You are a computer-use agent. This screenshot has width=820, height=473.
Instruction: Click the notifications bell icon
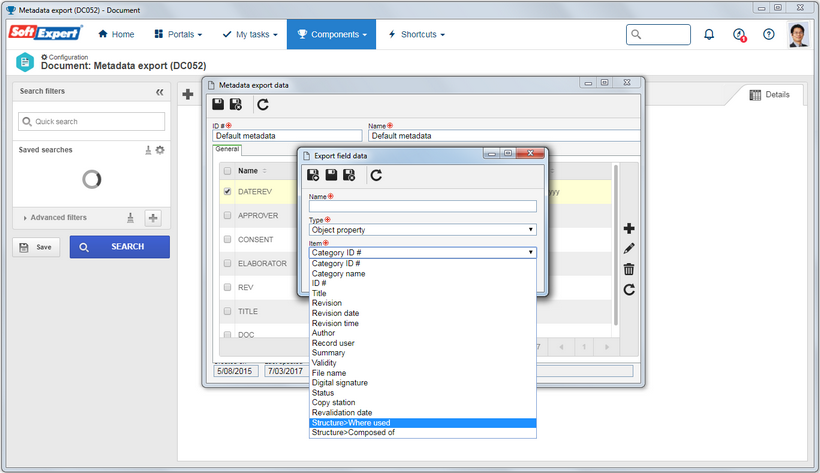[709, 35]
